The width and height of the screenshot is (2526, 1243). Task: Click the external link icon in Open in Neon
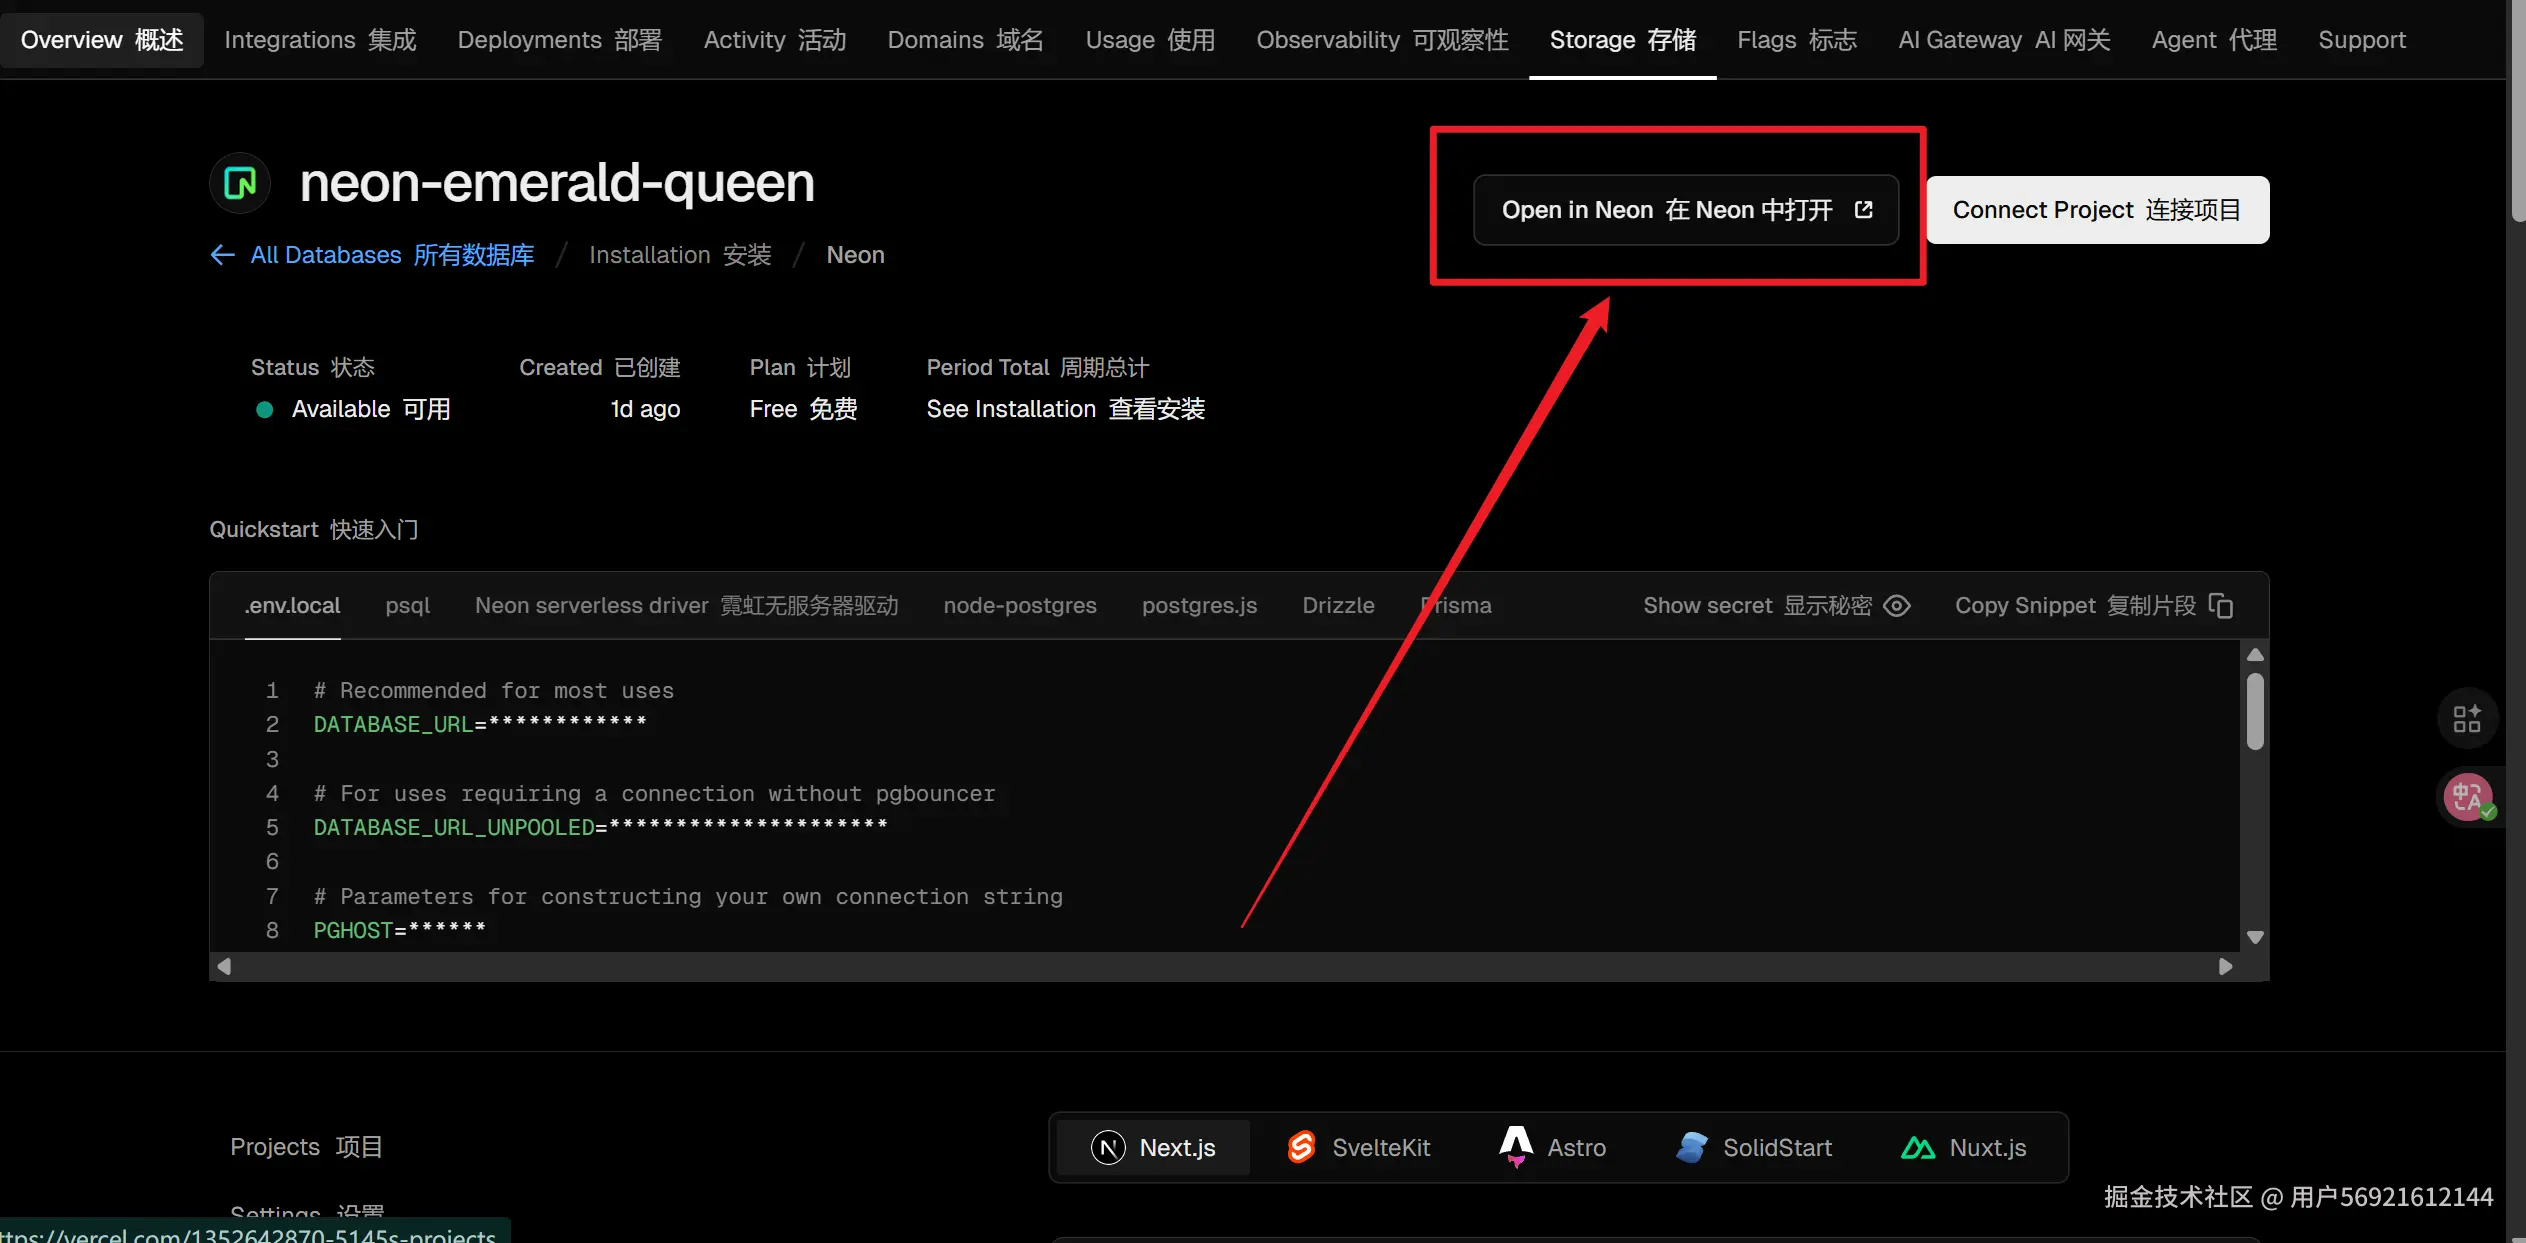[1863, 210]
